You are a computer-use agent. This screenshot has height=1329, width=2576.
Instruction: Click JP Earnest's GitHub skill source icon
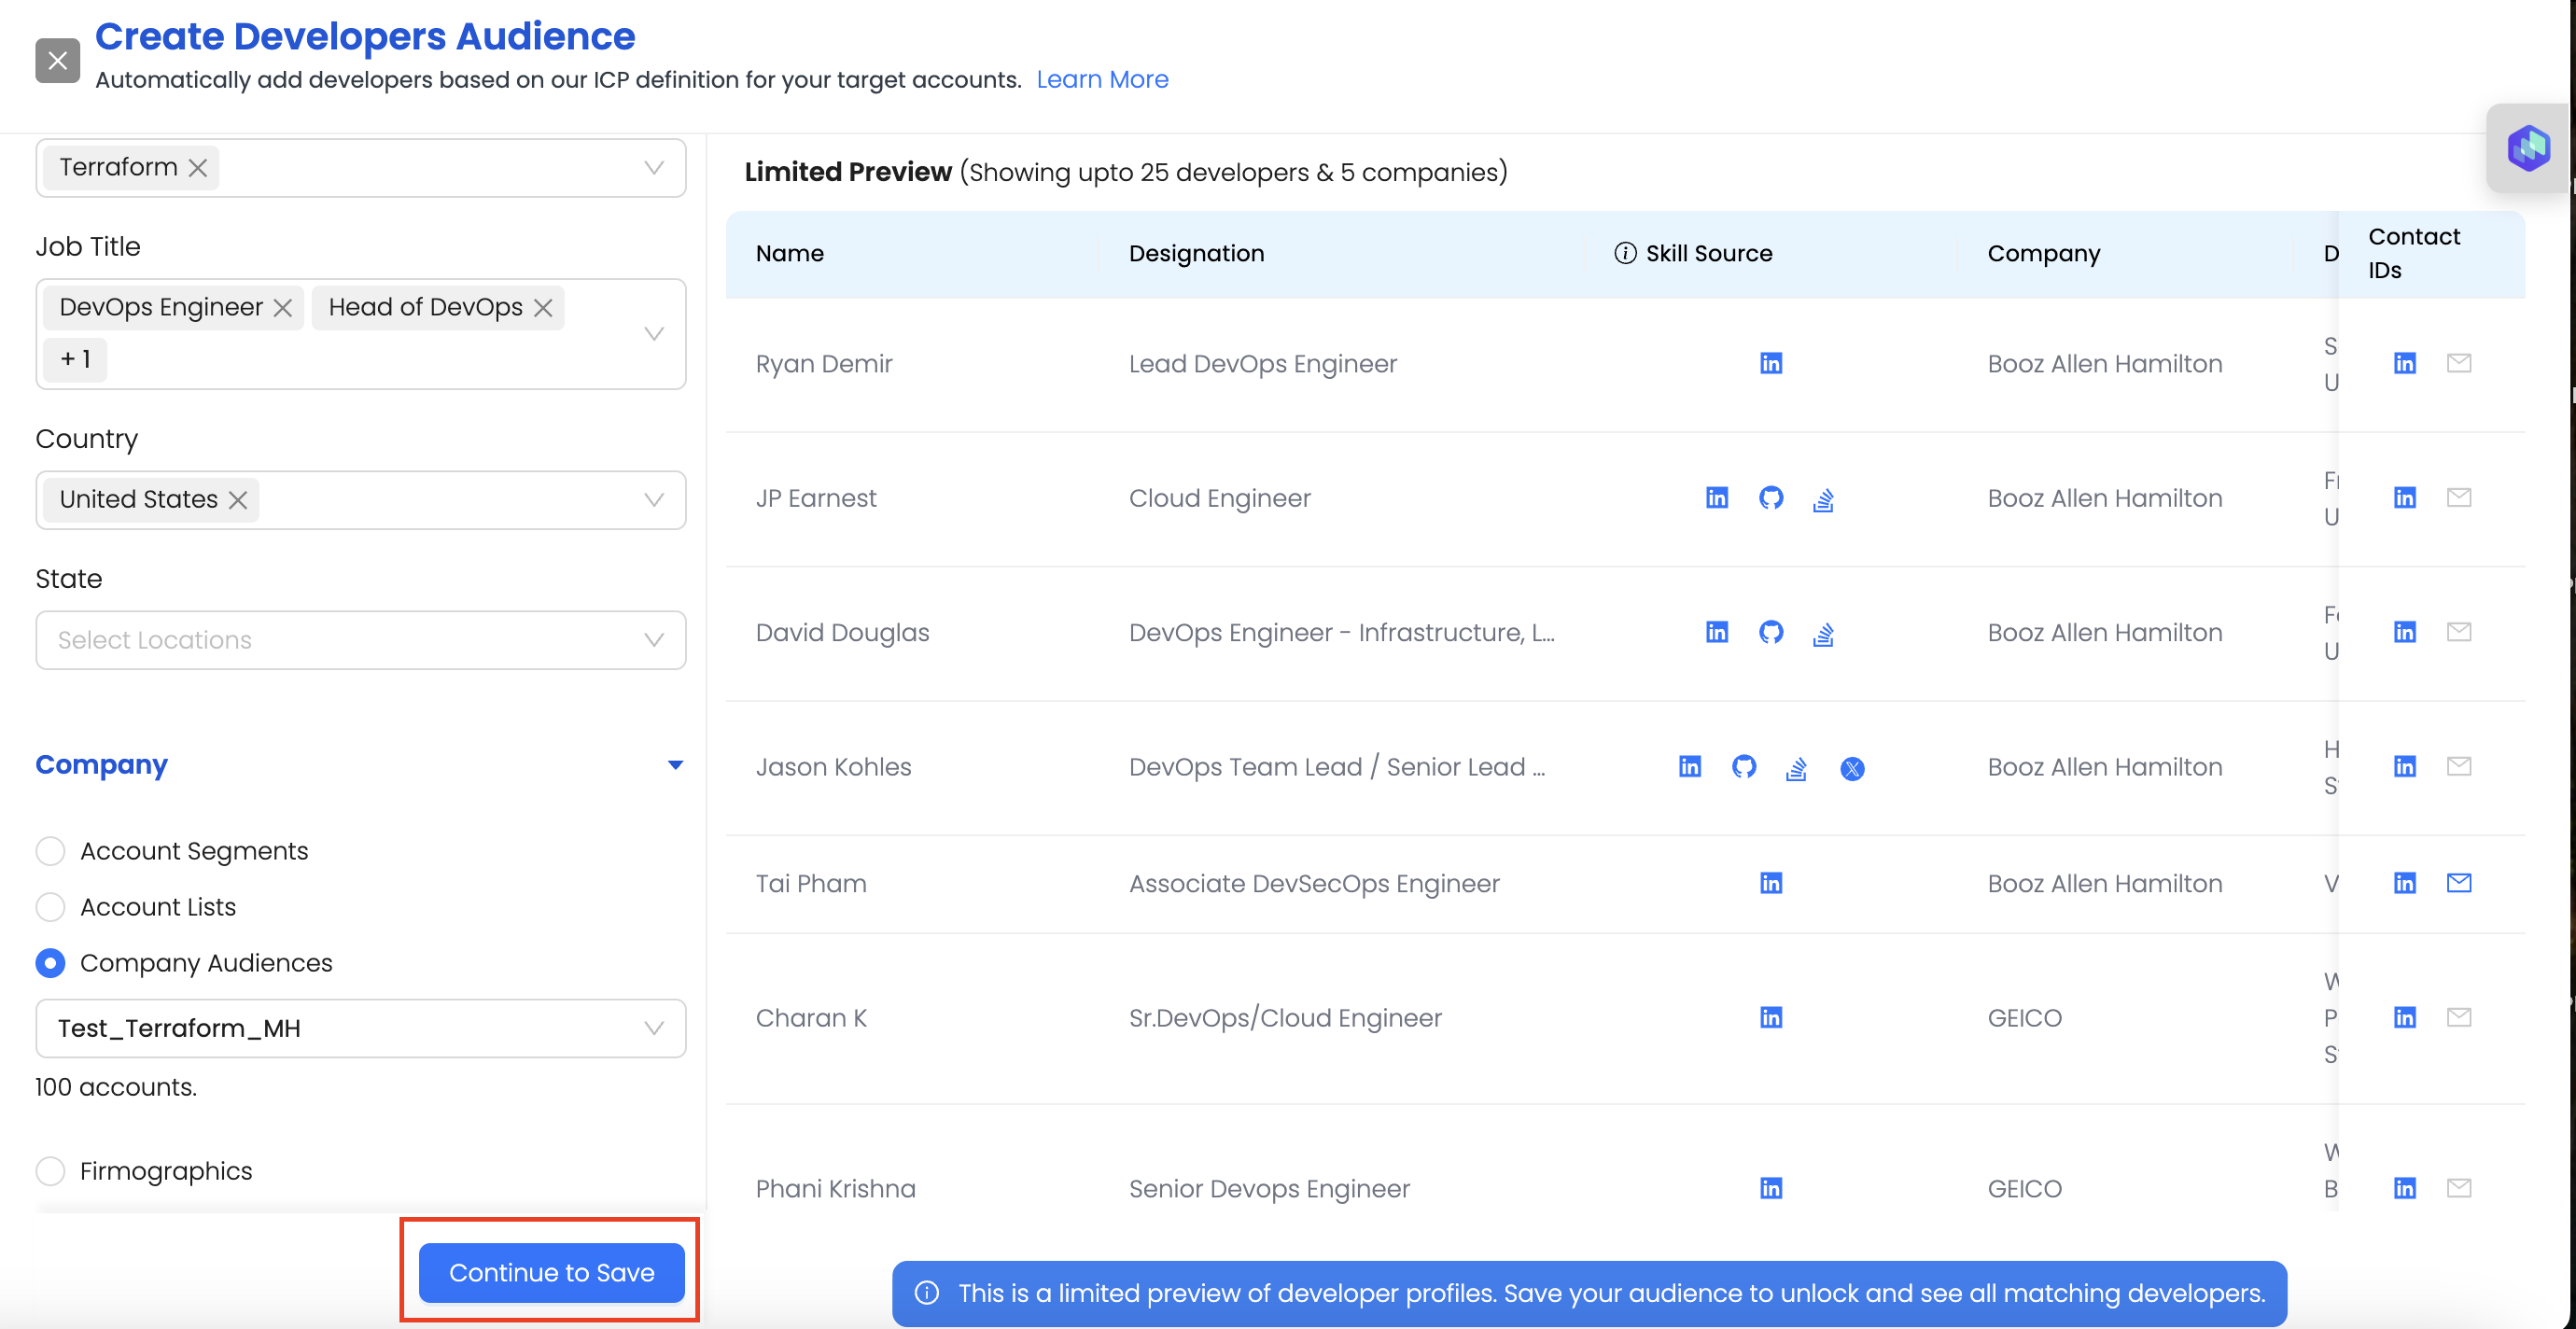tap(1770, 498)
